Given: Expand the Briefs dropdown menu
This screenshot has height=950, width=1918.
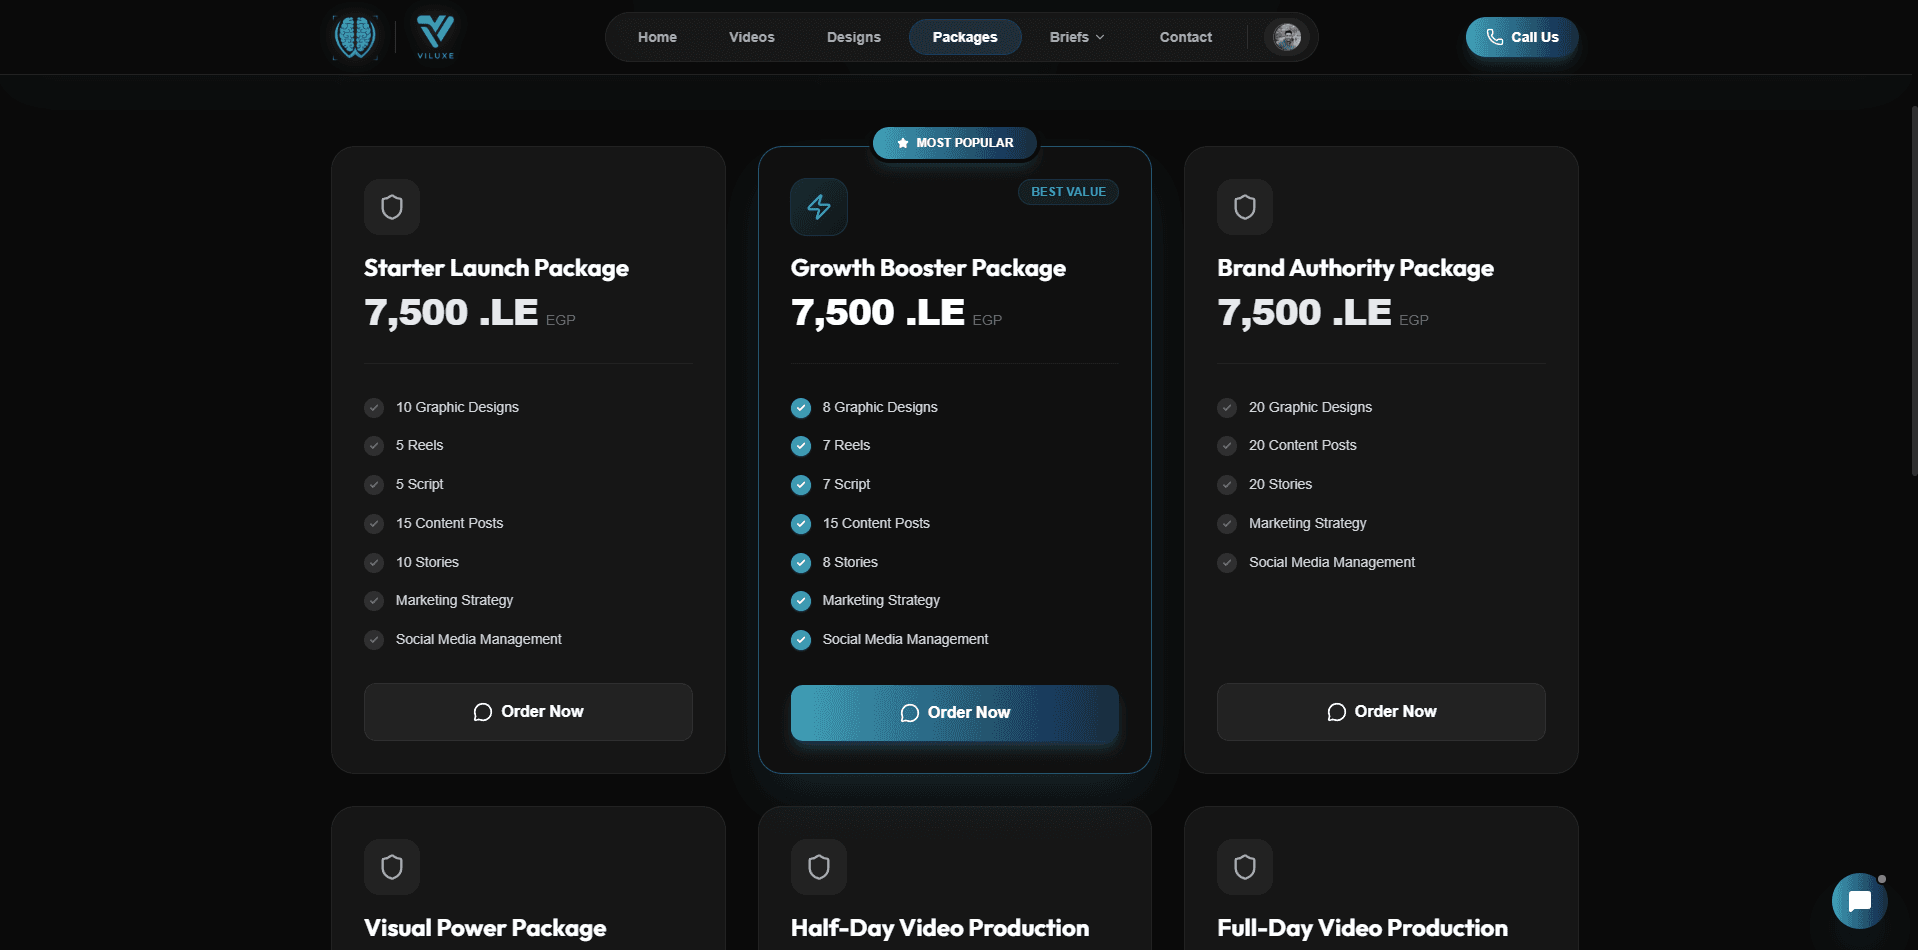Looking at the screenshot, I should (1077, 37).
